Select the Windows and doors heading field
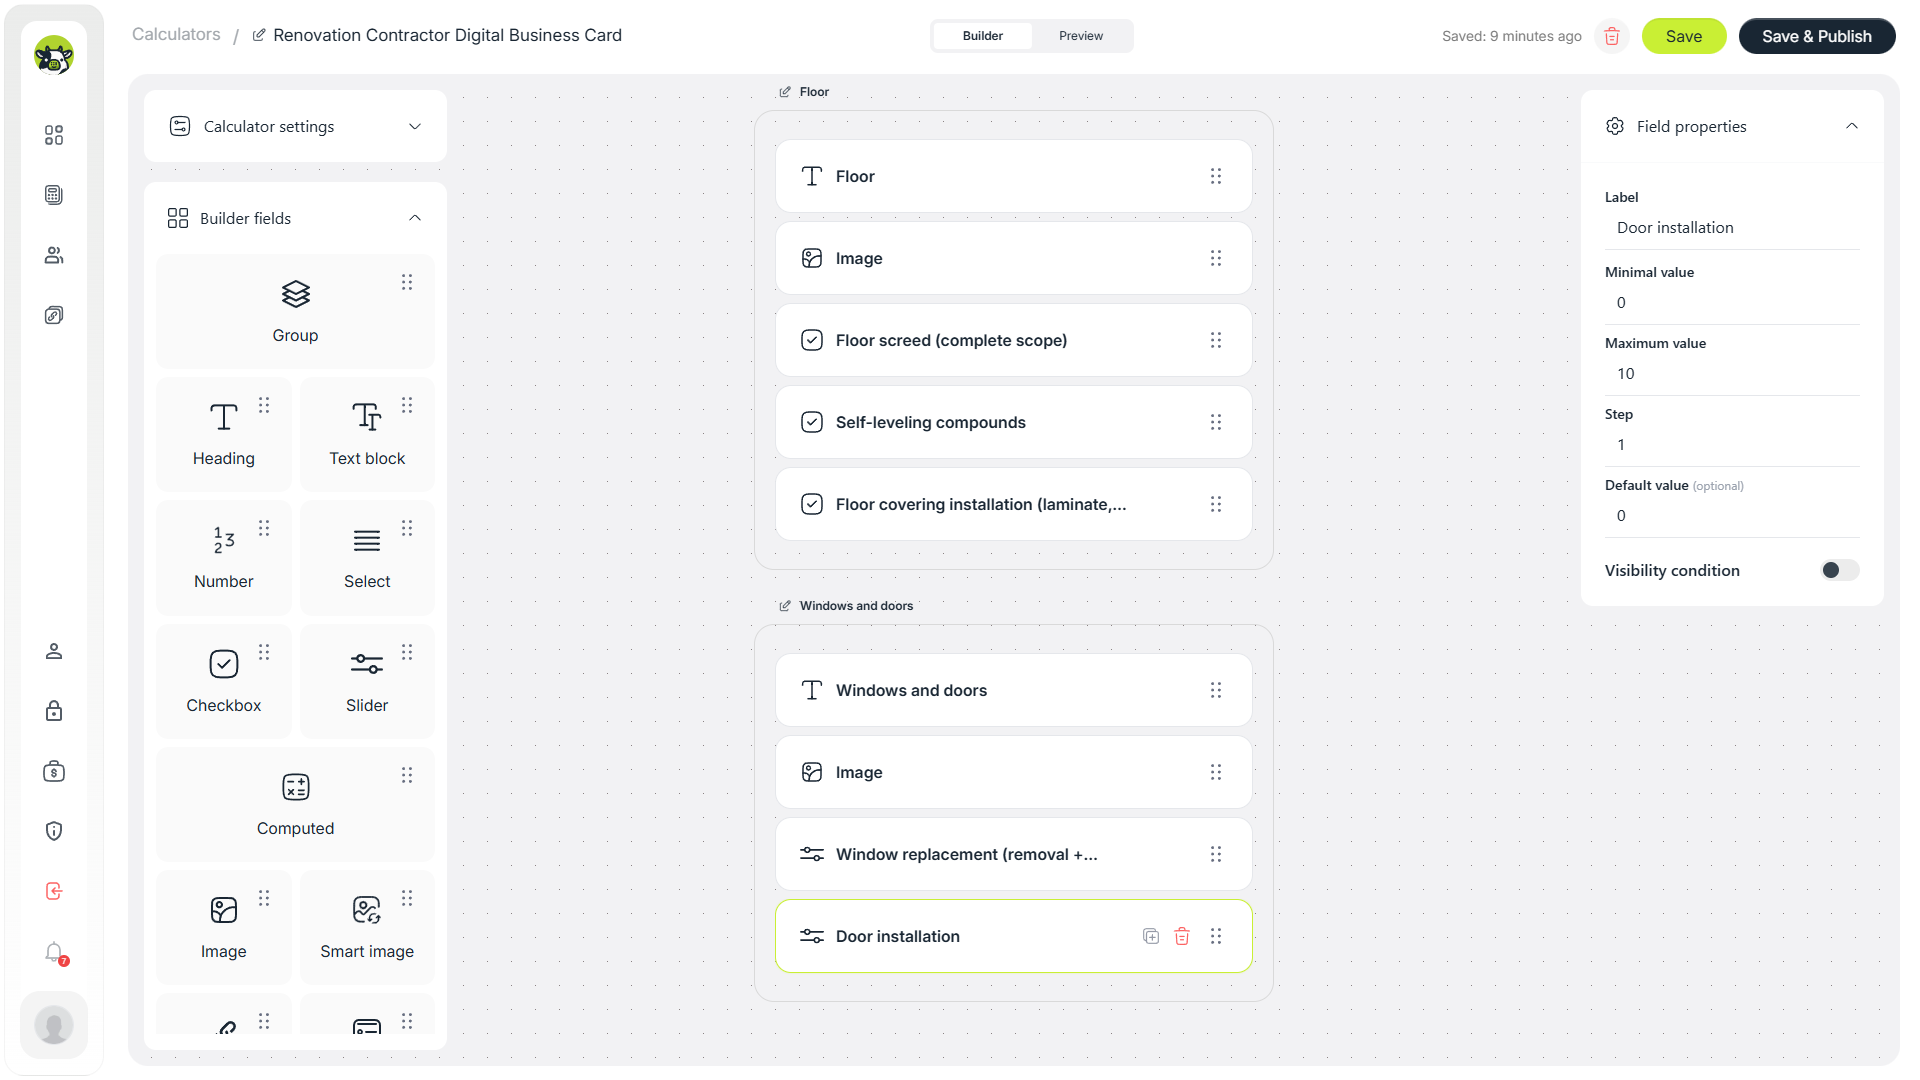Image resolution: width=1920 pixels, height=1080 pixels. (x=1013, y=690)
